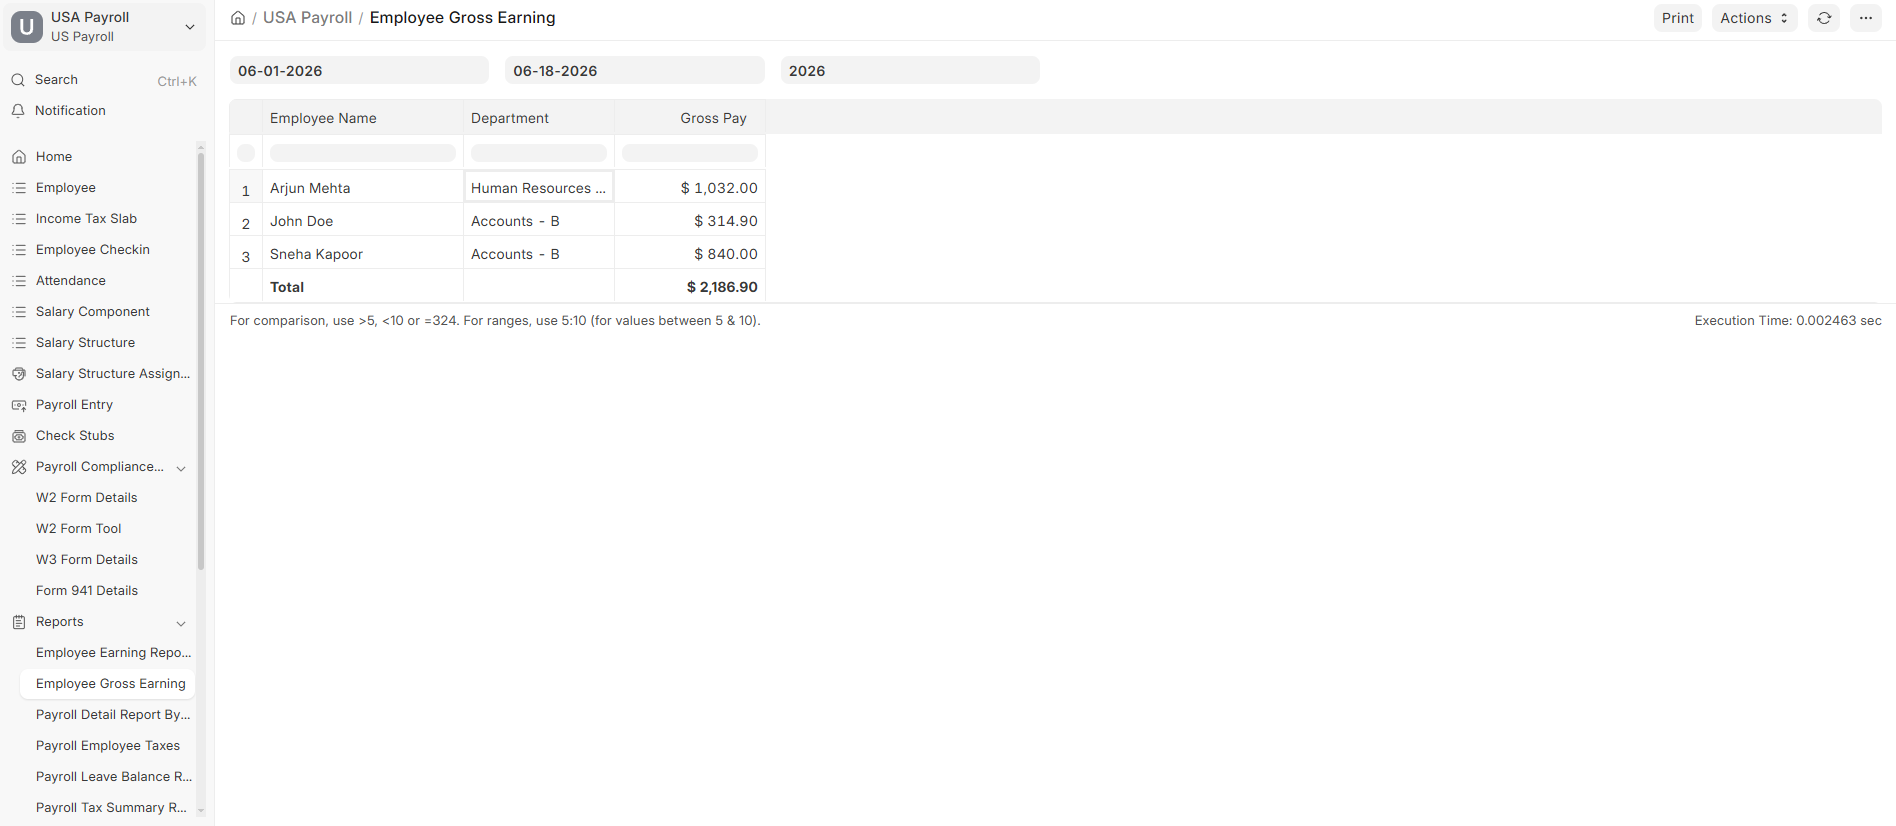The height and width of the screenshot is (826, 1896).
Task: Click the Salary Component list icon
Action: click(x=19, y=312)
